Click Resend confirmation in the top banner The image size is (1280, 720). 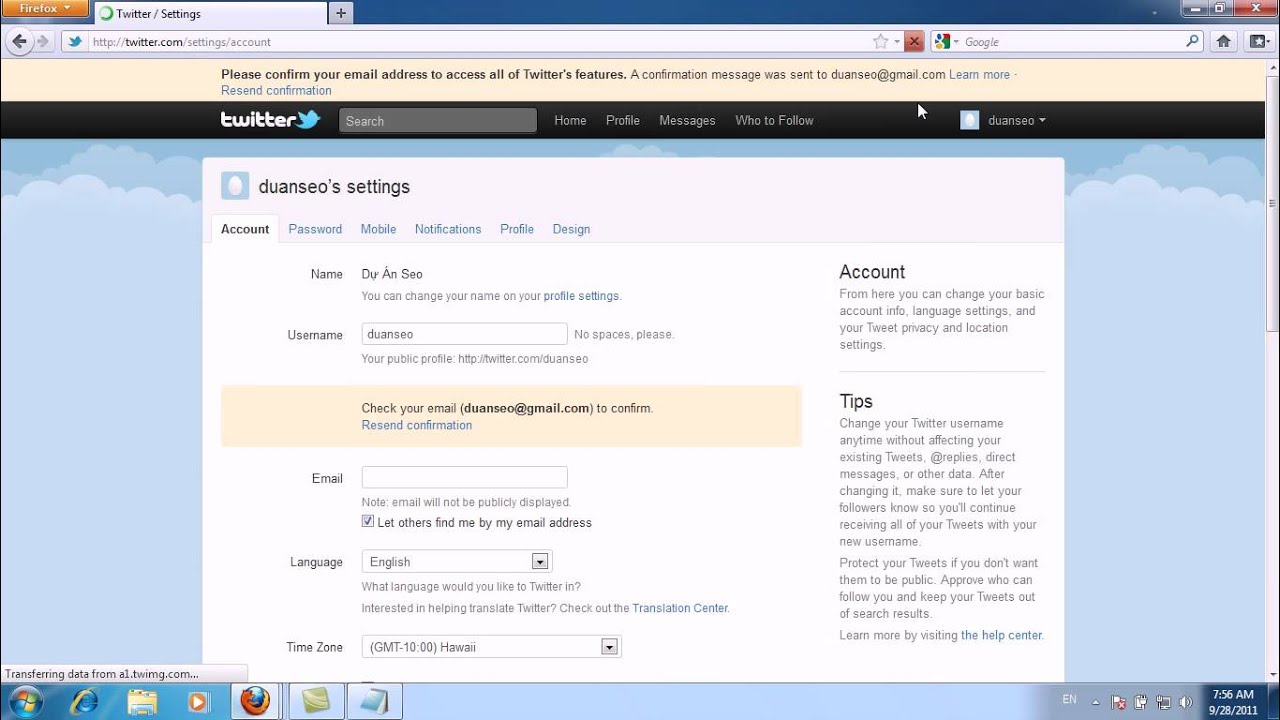click(x=276, y=90)
